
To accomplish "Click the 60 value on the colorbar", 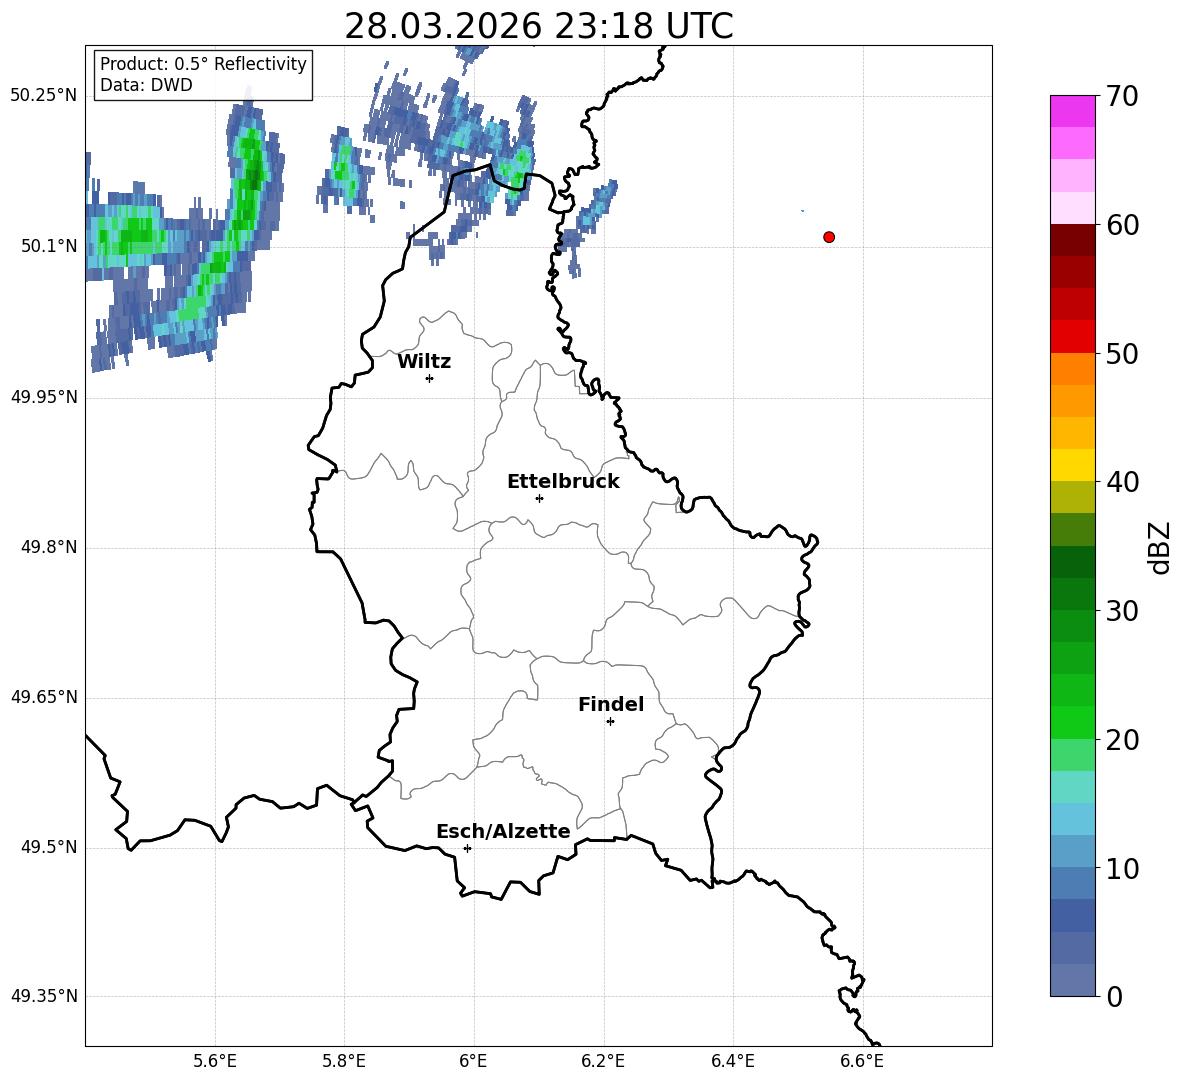I will [1122, 225].
